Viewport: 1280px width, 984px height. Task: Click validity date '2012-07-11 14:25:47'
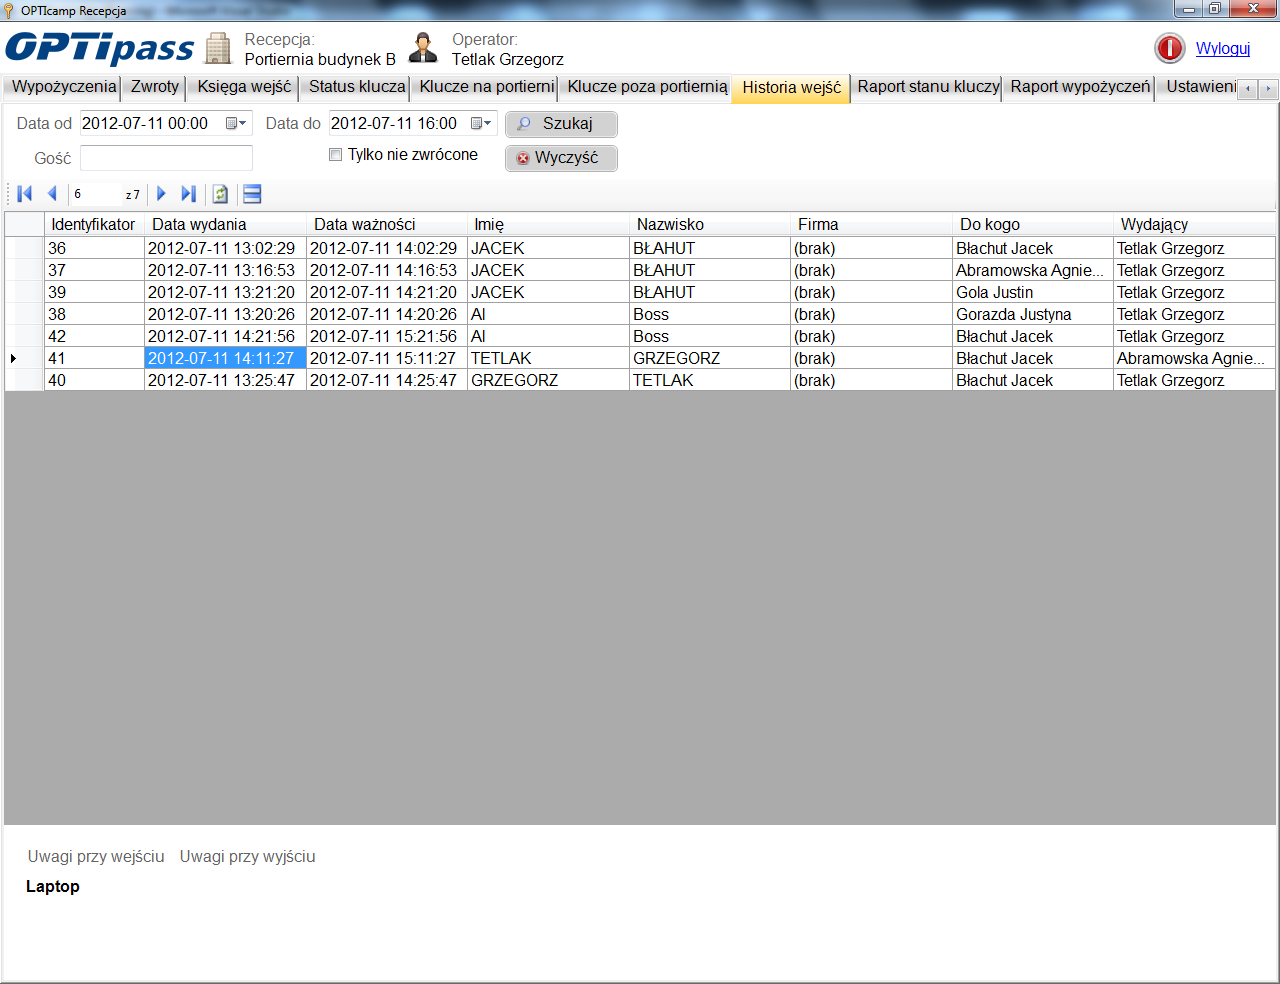pyautogui.click(x=387, y=380)
